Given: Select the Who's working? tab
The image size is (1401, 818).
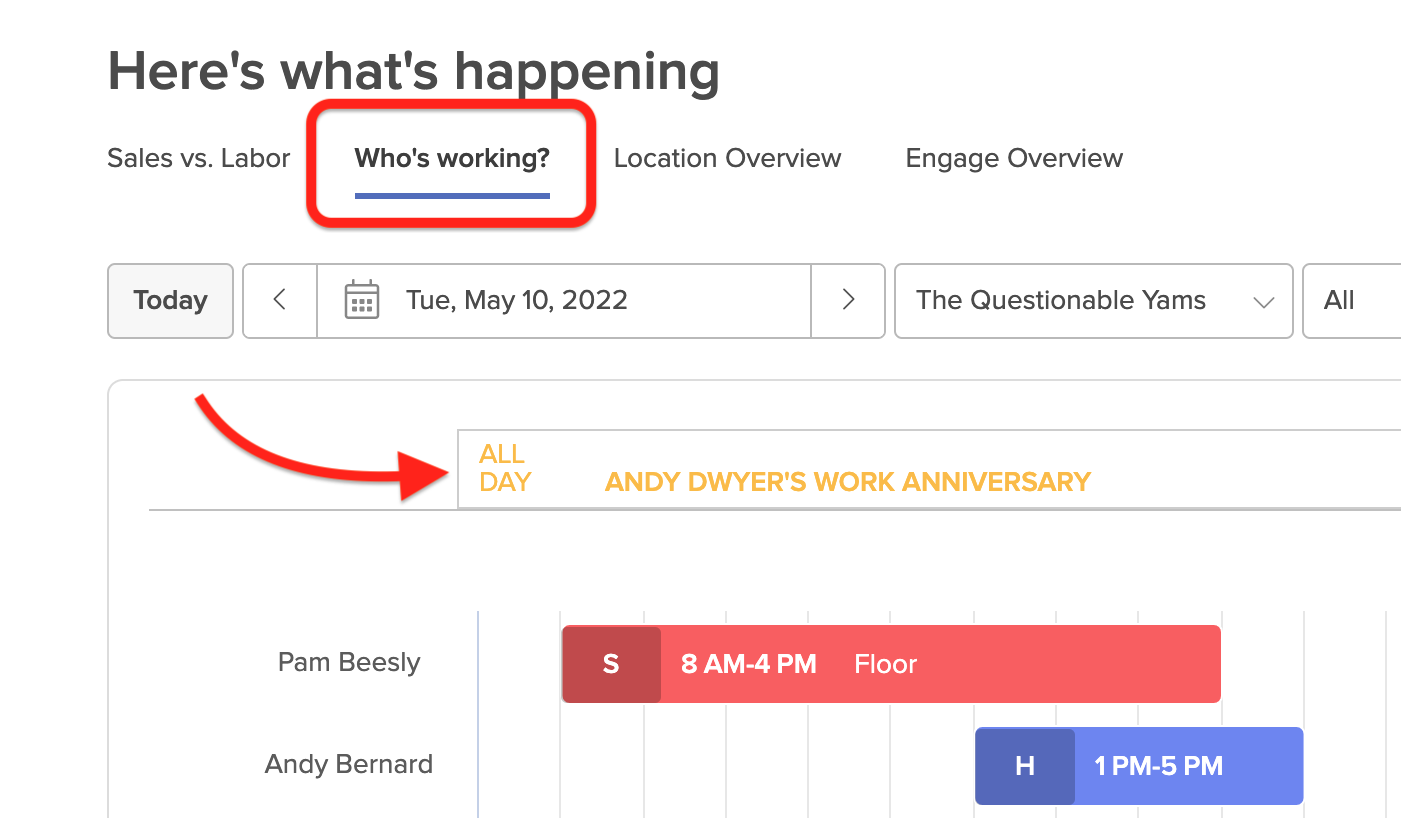Looking at the screenshot, I should coord(452,158).
